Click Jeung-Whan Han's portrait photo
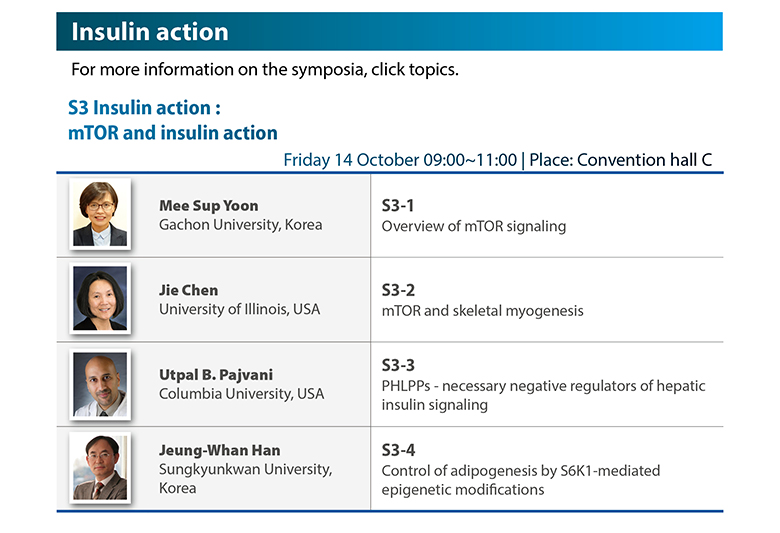Screen dimensions: 780x533 (x=100, y=468)
